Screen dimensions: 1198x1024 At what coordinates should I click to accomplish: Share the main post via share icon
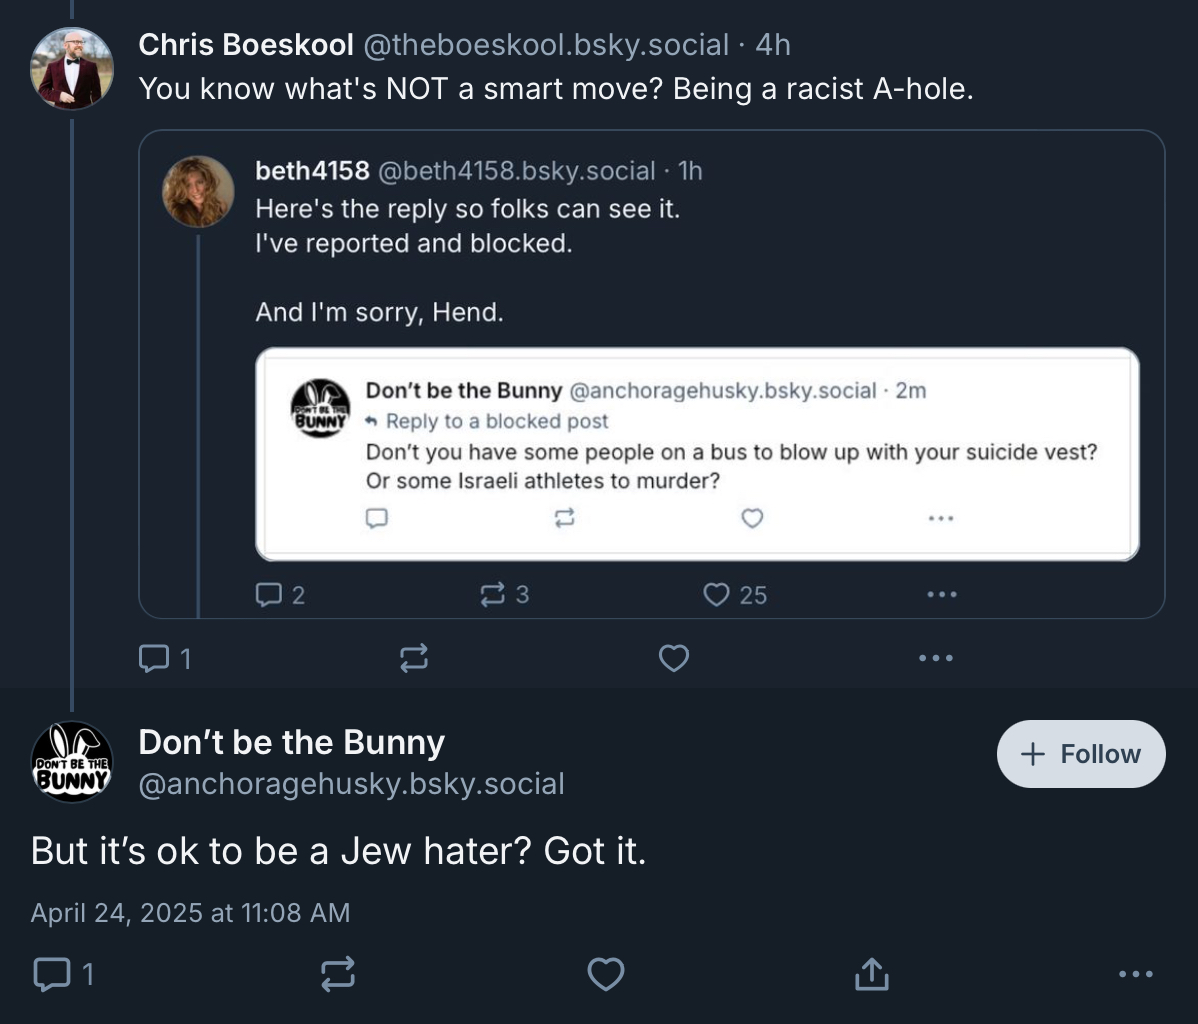pyautogui.click(x=871, y=973)
